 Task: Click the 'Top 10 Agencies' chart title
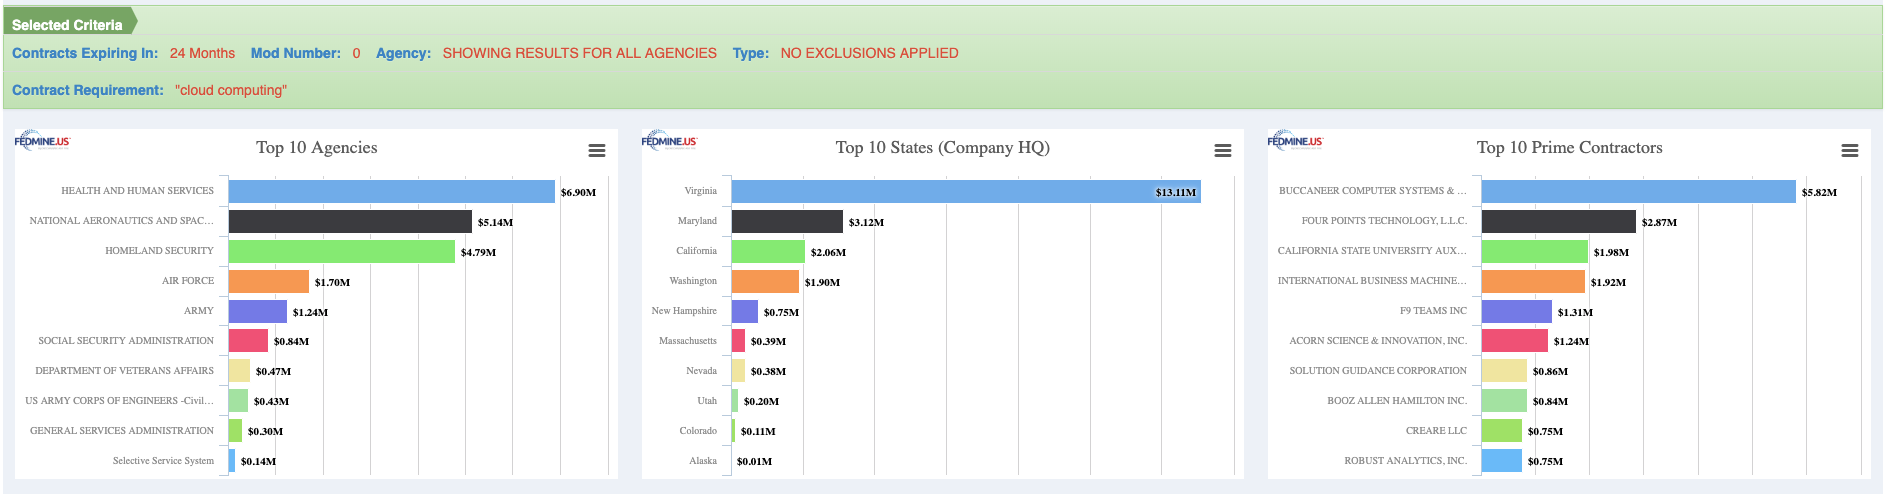tap(317, 148)
